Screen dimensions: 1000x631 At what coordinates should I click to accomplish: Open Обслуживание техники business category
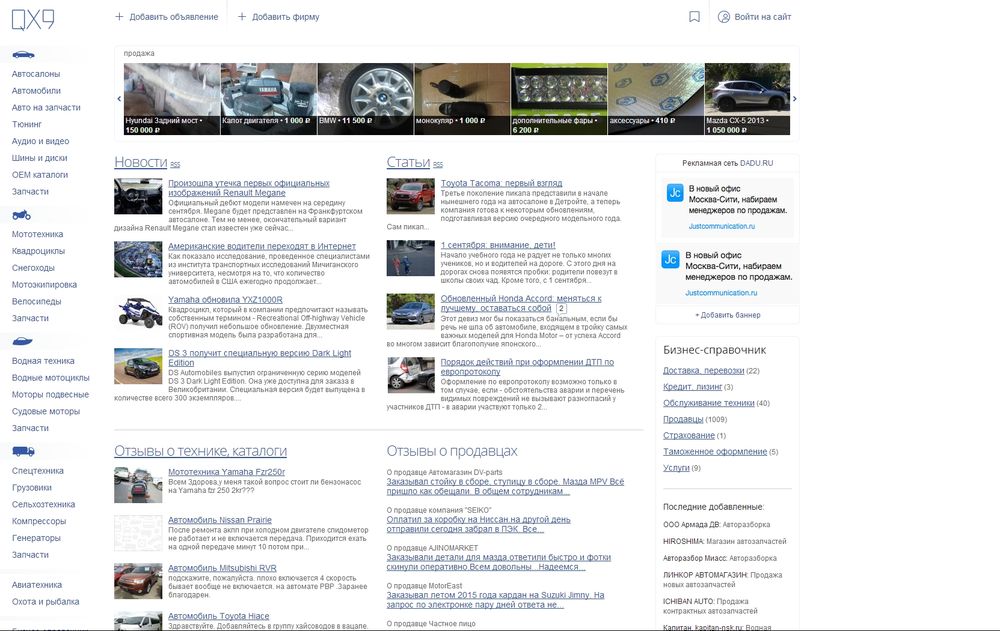(709, 403)
